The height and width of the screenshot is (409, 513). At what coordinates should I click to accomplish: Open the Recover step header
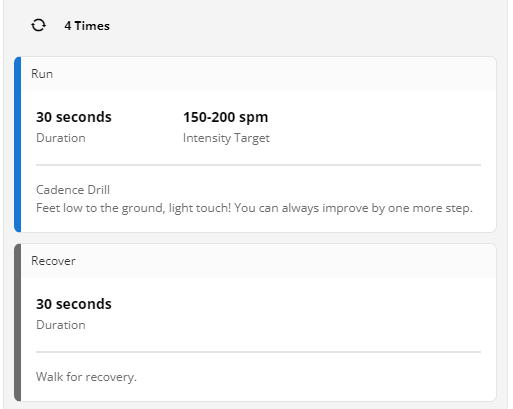tap(258, 261)
